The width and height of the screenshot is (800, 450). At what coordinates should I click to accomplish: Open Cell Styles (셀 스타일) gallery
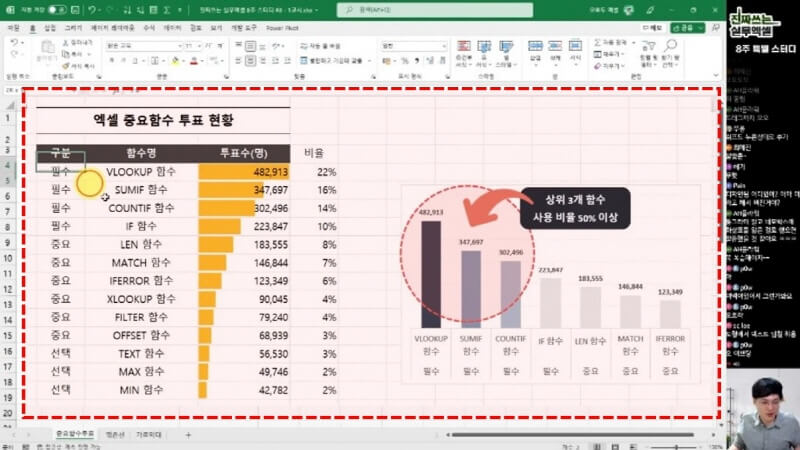506,54
